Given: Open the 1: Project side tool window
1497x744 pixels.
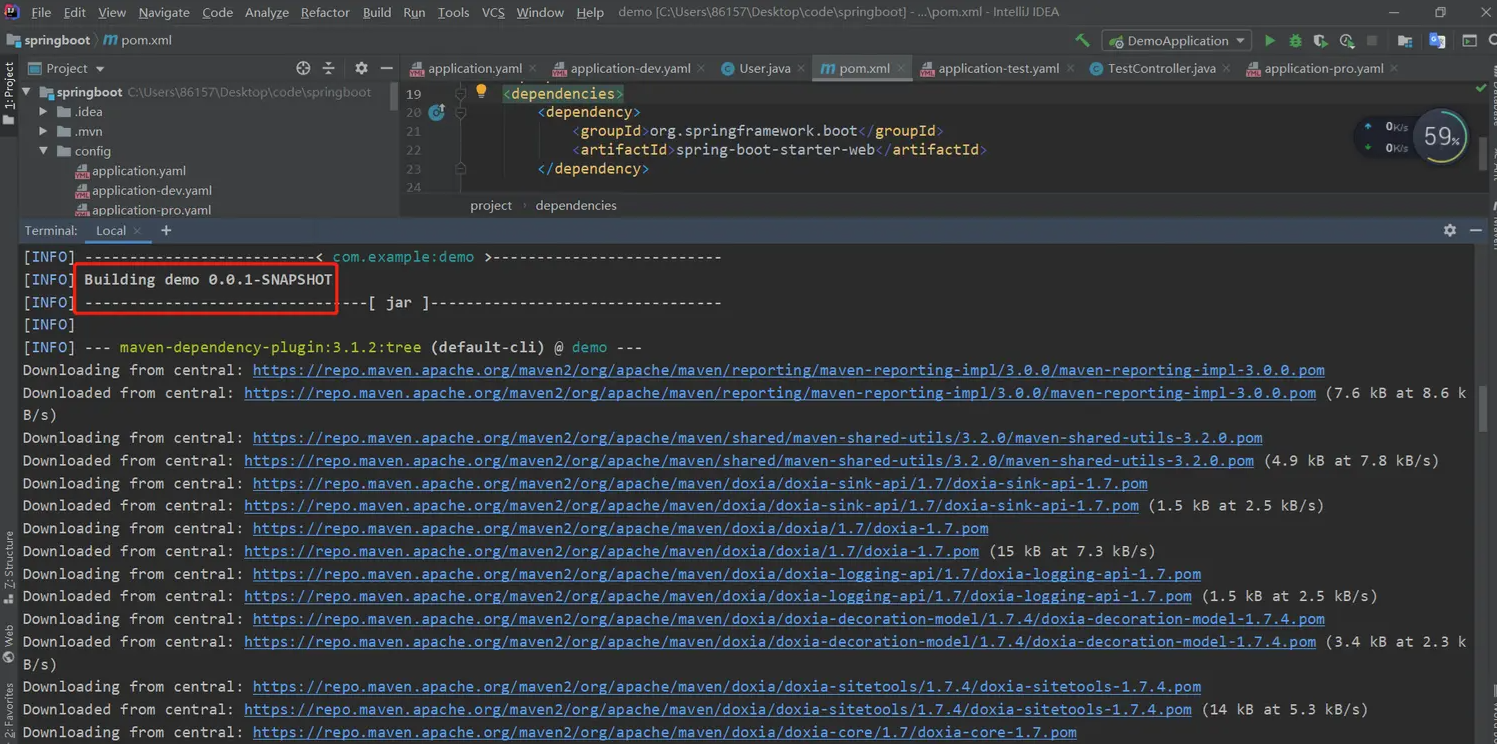Looking at the screenshot, I should [x=9, y=94].
